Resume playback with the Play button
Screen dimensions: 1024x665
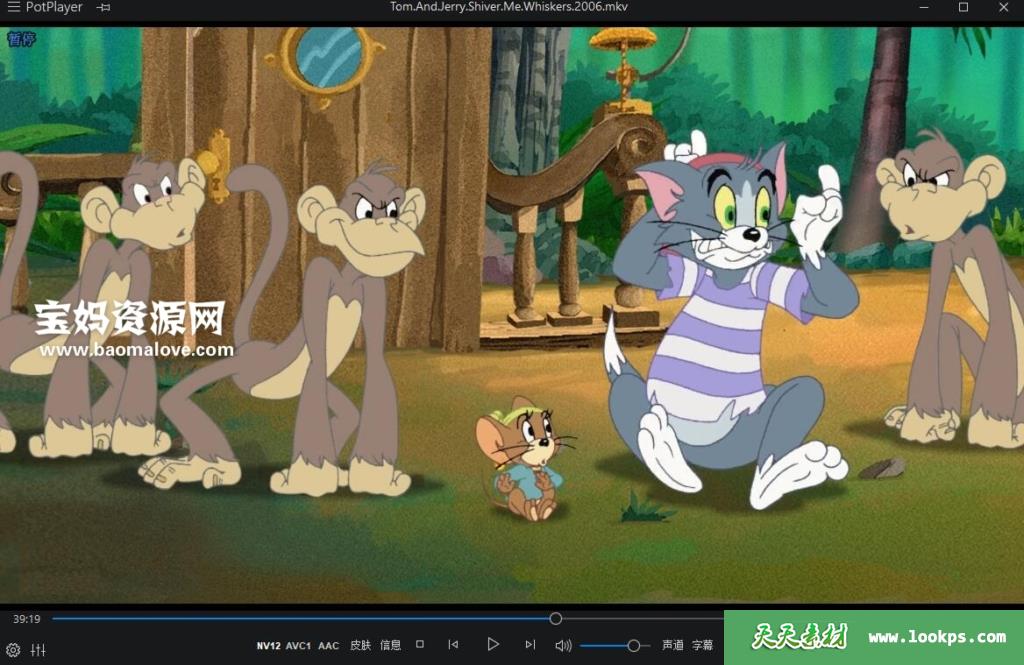(x=493, y=645)
